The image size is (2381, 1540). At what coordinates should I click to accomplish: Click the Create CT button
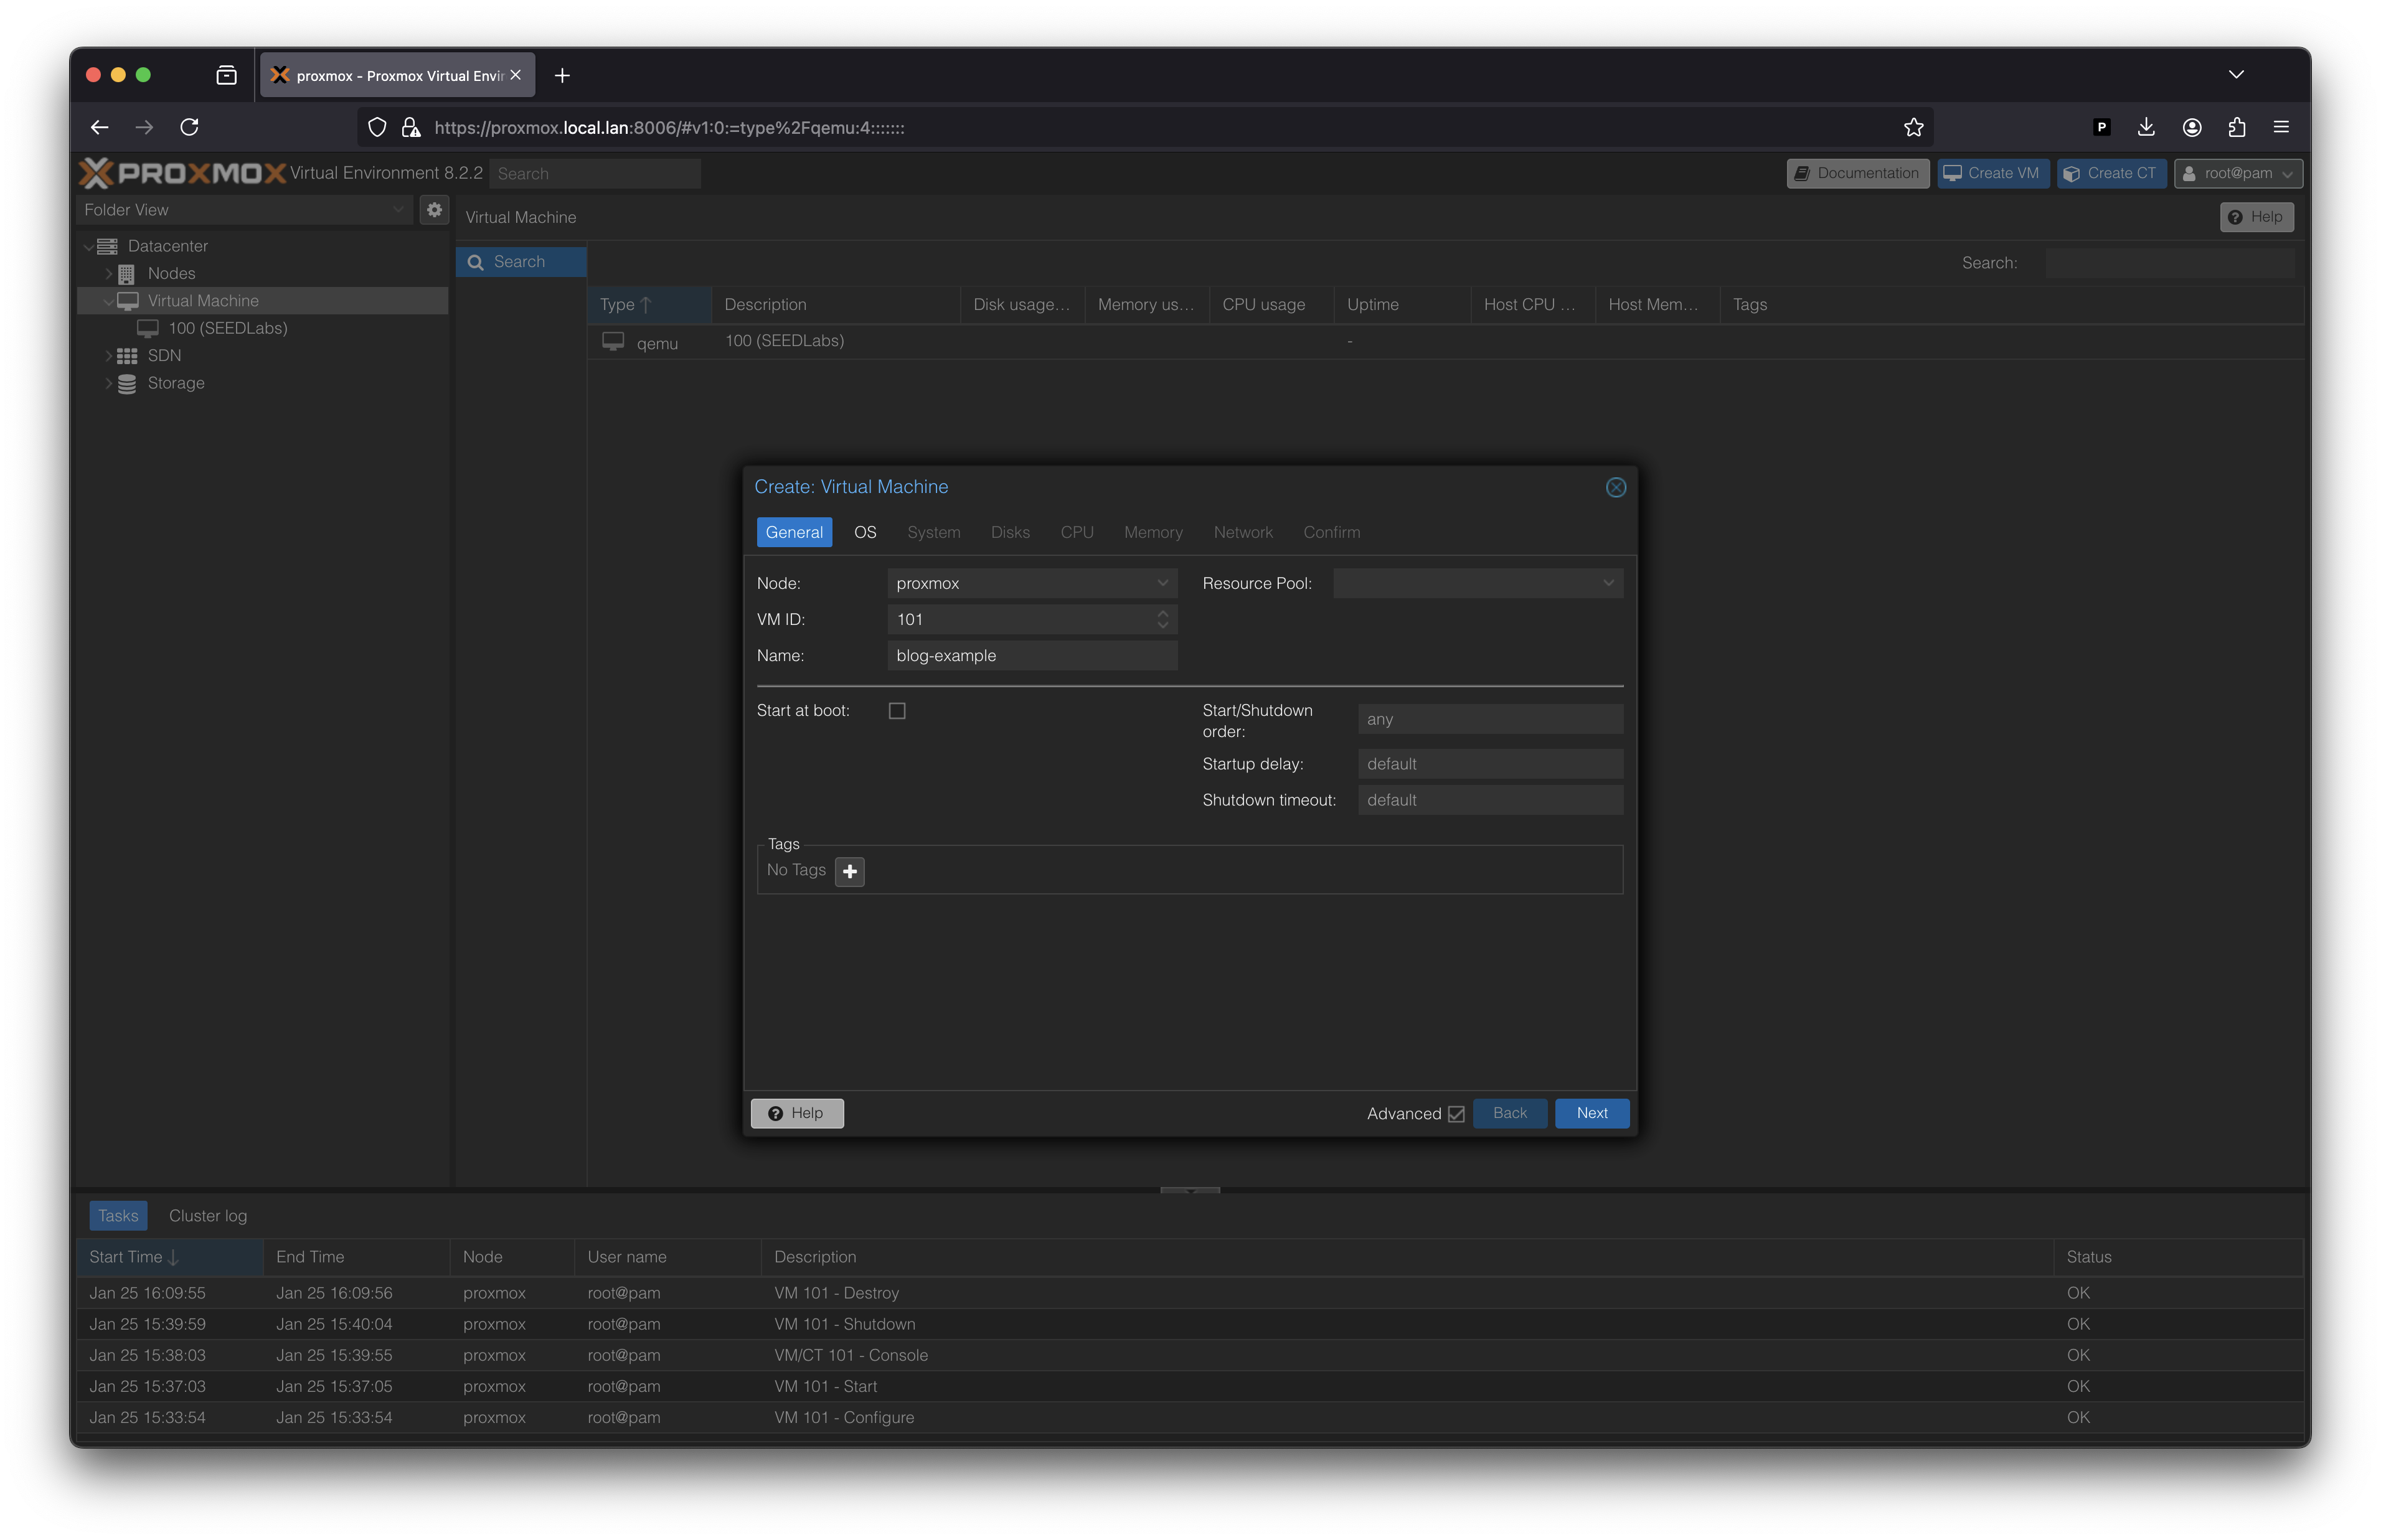(x=2111, y=173)
